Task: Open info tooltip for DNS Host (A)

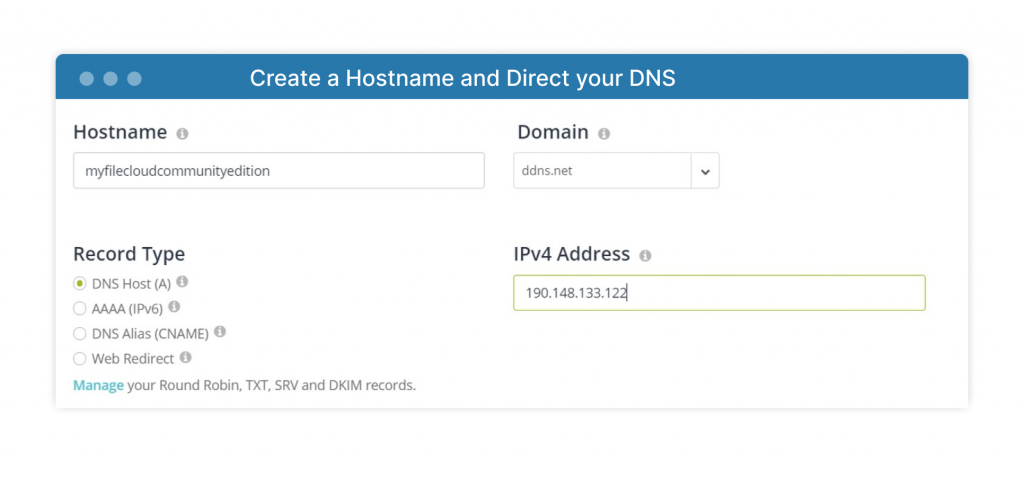Action: tap(182, 282)
